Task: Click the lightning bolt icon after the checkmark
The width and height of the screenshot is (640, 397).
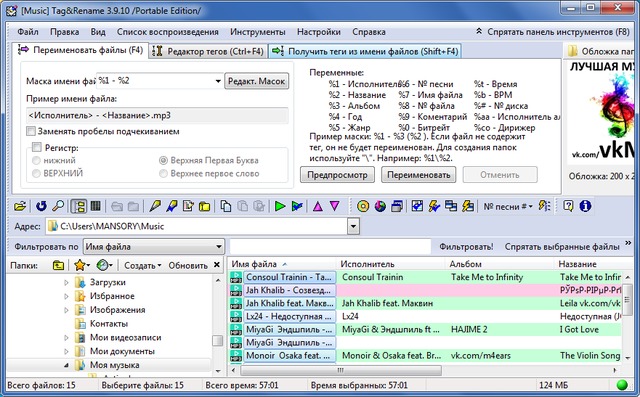Action: coord(434,206)
